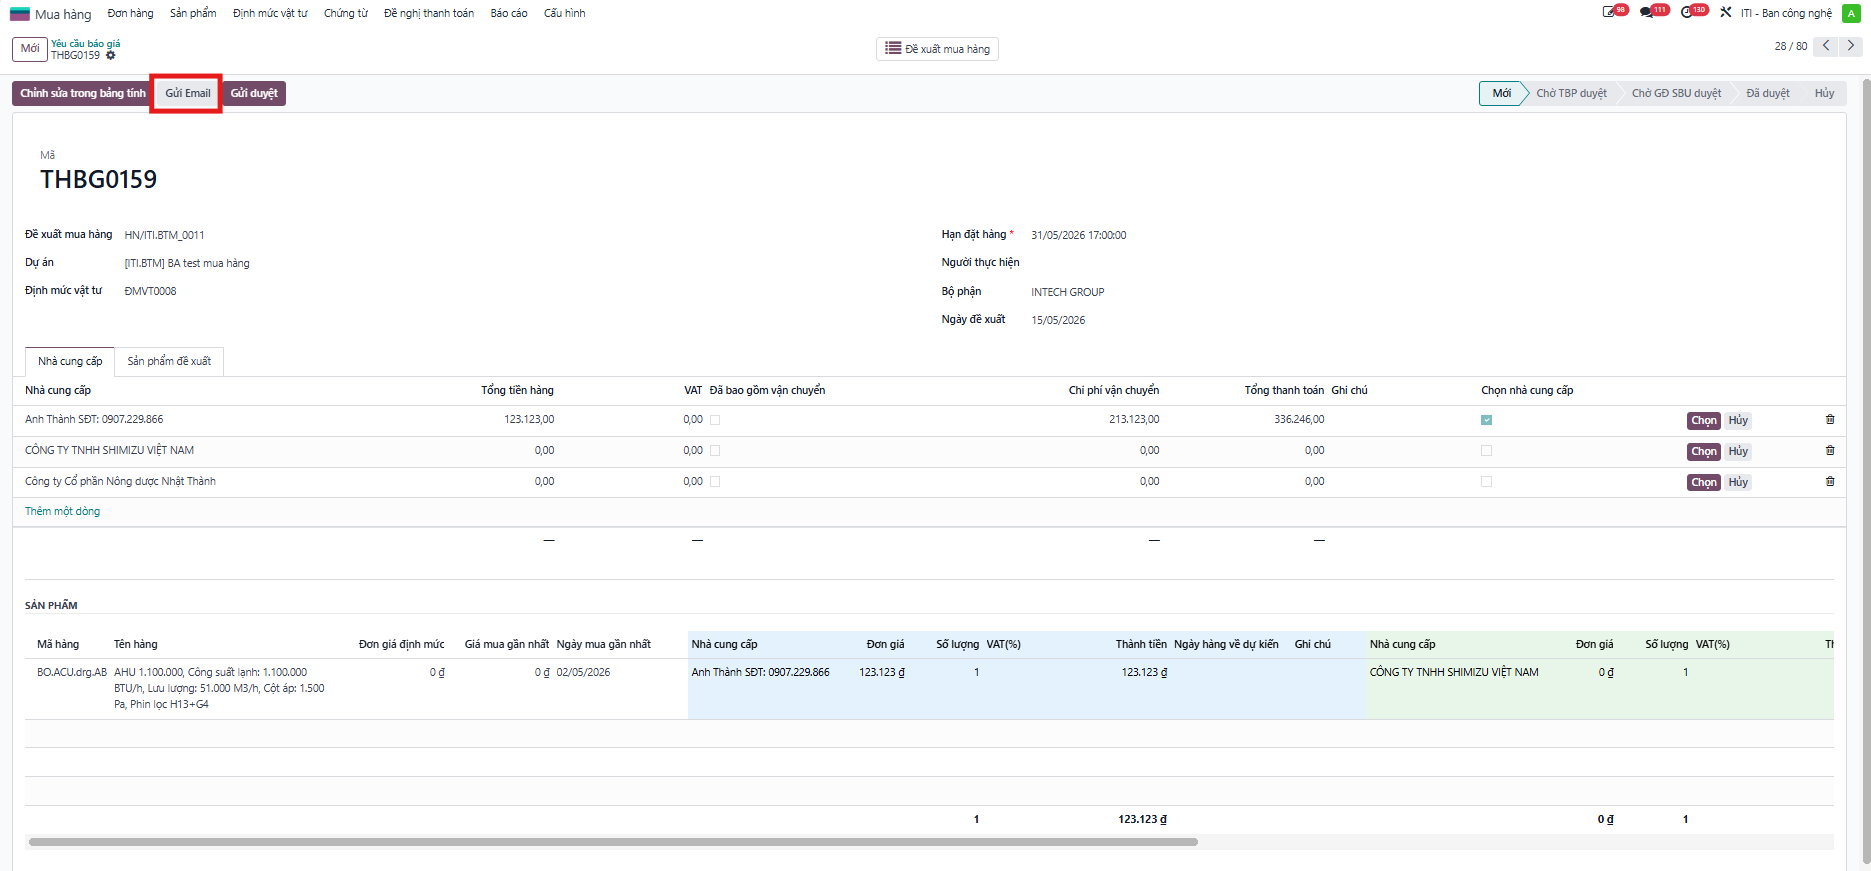The image size is (1871, 871).
Task: Set status to Chờ TBP duyệt stage
Action: point(1571,93)
